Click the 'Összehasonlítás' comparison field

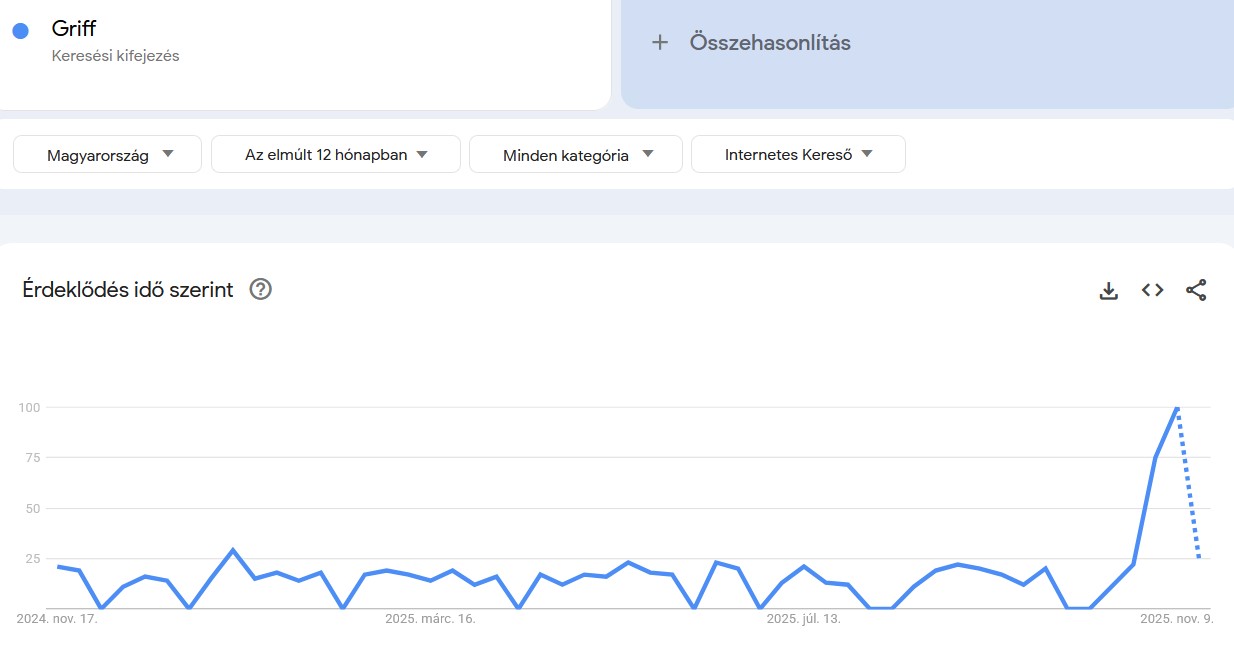click(768, 42)
